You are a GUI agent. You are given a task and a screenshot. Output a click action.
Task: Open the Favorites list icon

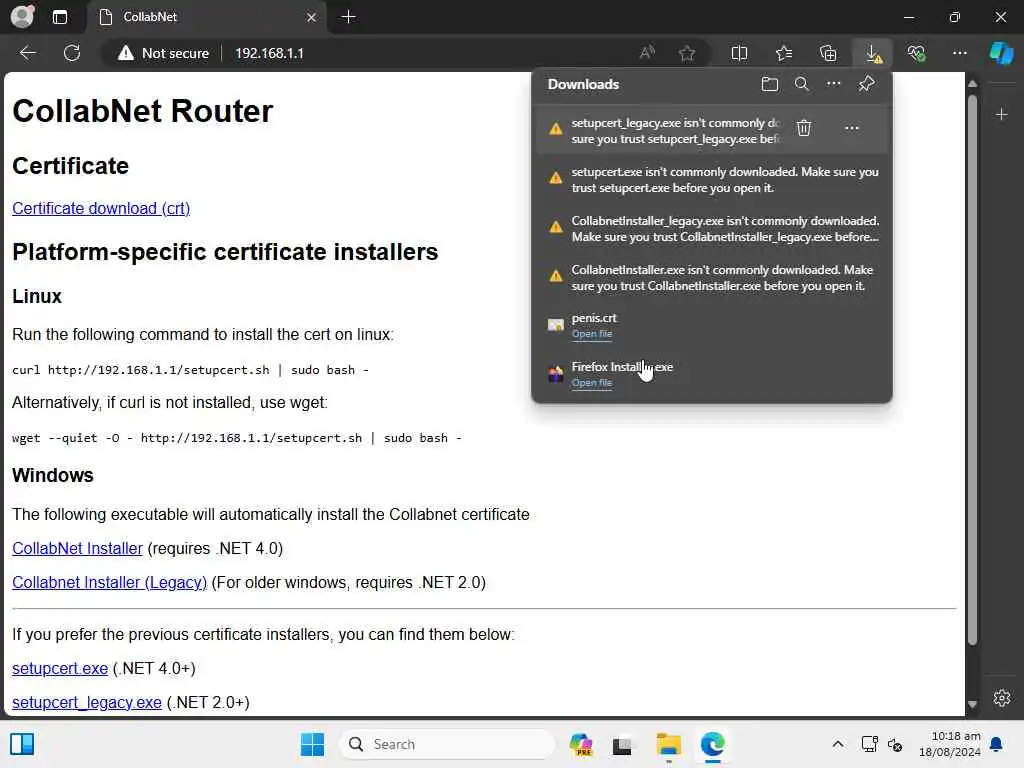coord(784,53)
